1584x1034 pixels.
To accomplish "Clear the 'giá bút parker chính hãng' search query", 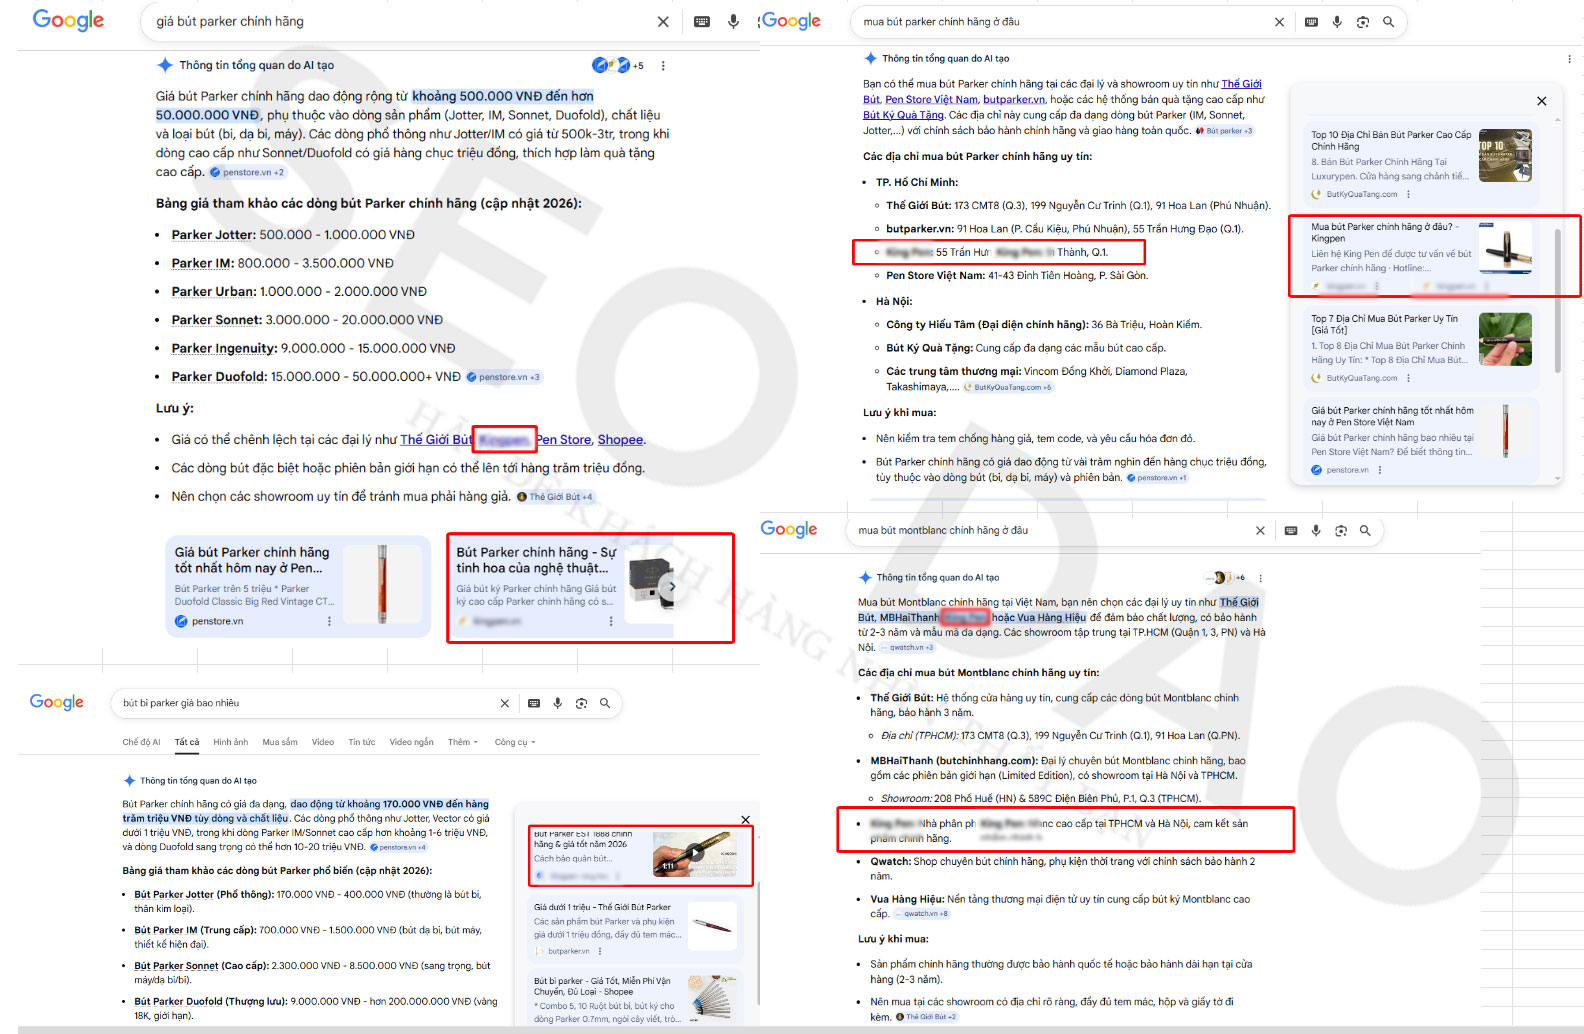I will tap(663, 21).
